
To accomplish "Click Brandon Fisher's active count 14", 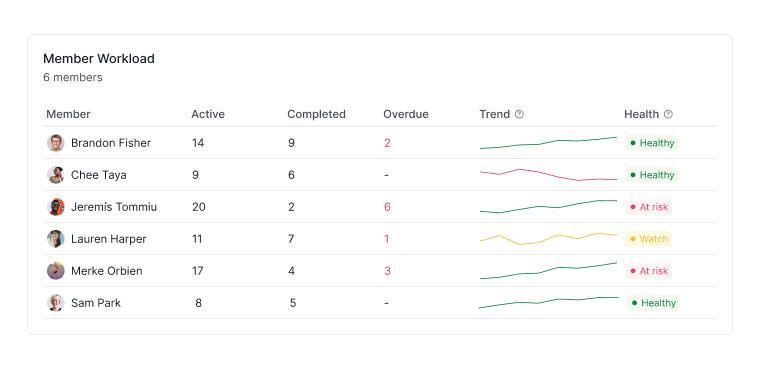I will (x=198, y=143).
